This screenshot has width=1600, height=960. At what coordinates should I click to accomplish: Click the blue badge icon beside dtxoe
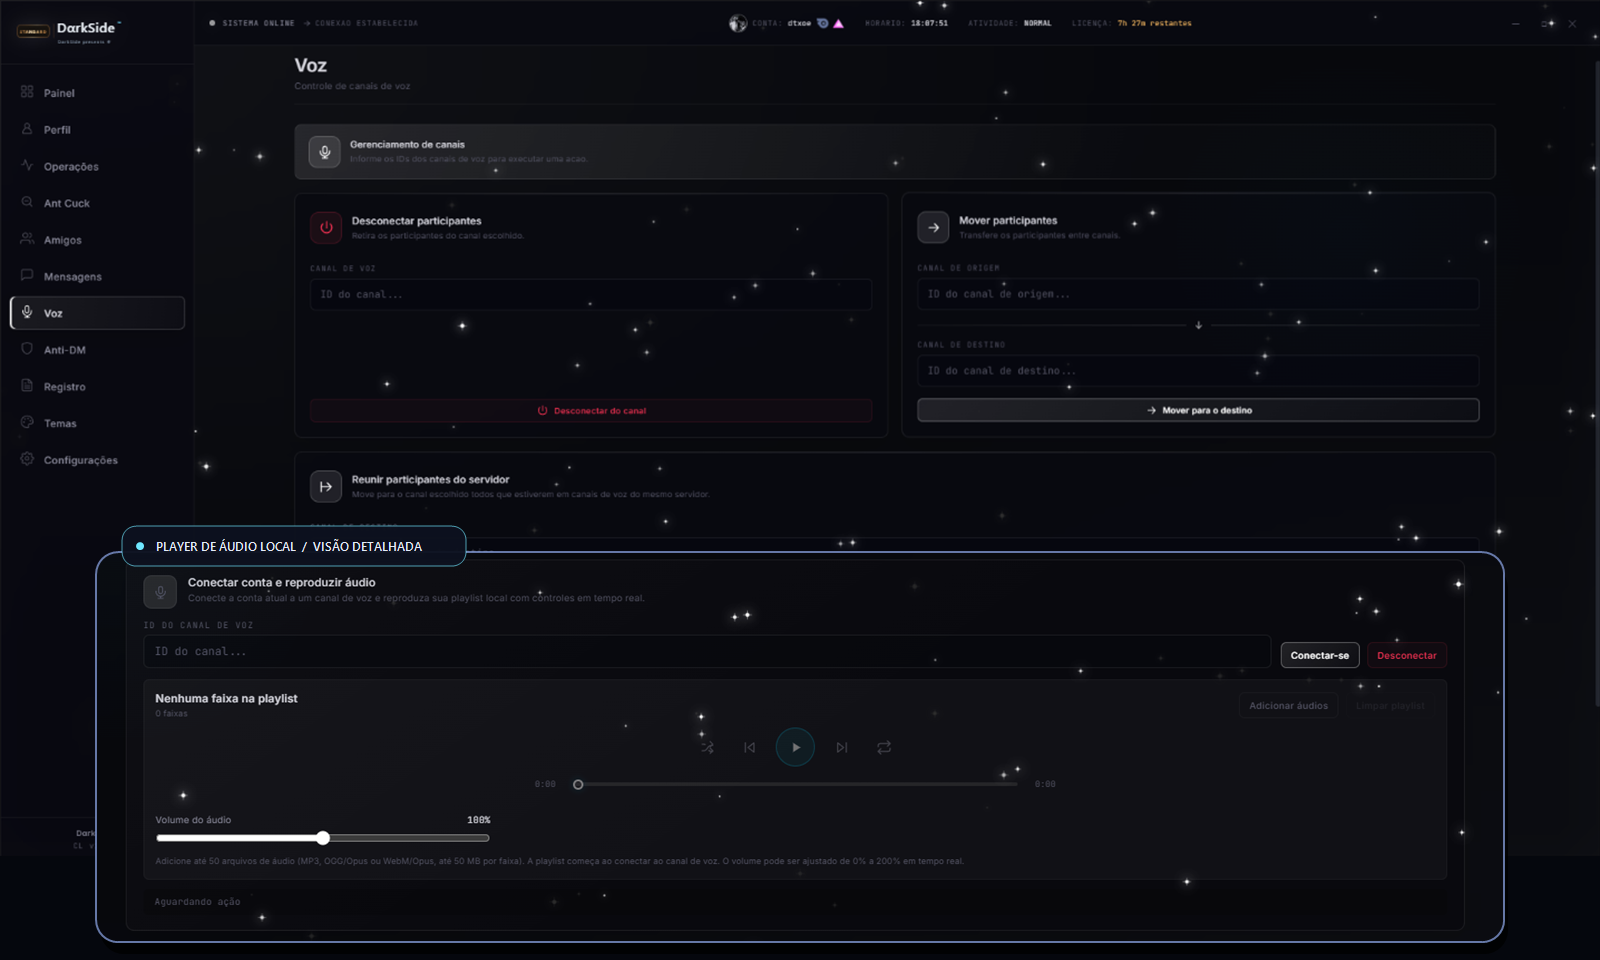coord(823,23)
